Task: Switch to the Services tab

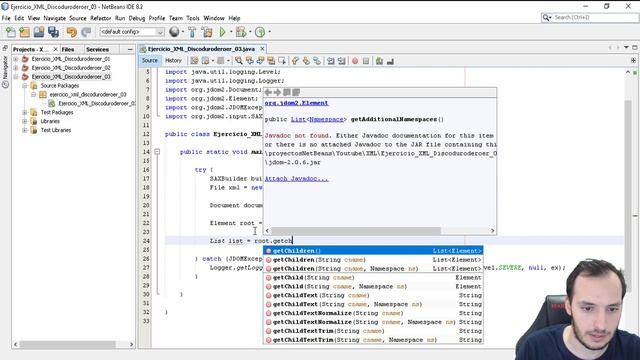Action: tap(97, 49)
